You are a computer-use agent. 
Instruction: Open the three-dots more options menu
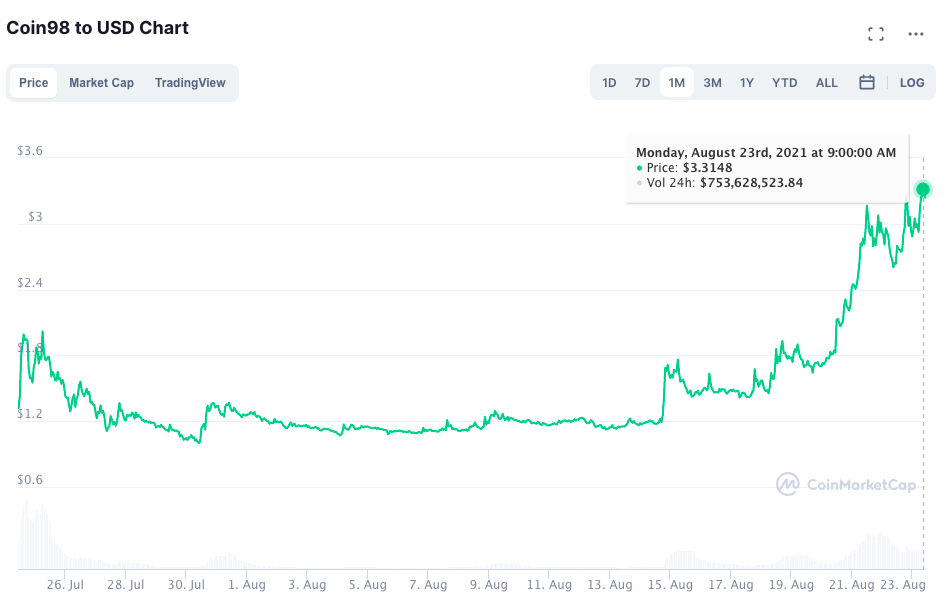(916, 34)
